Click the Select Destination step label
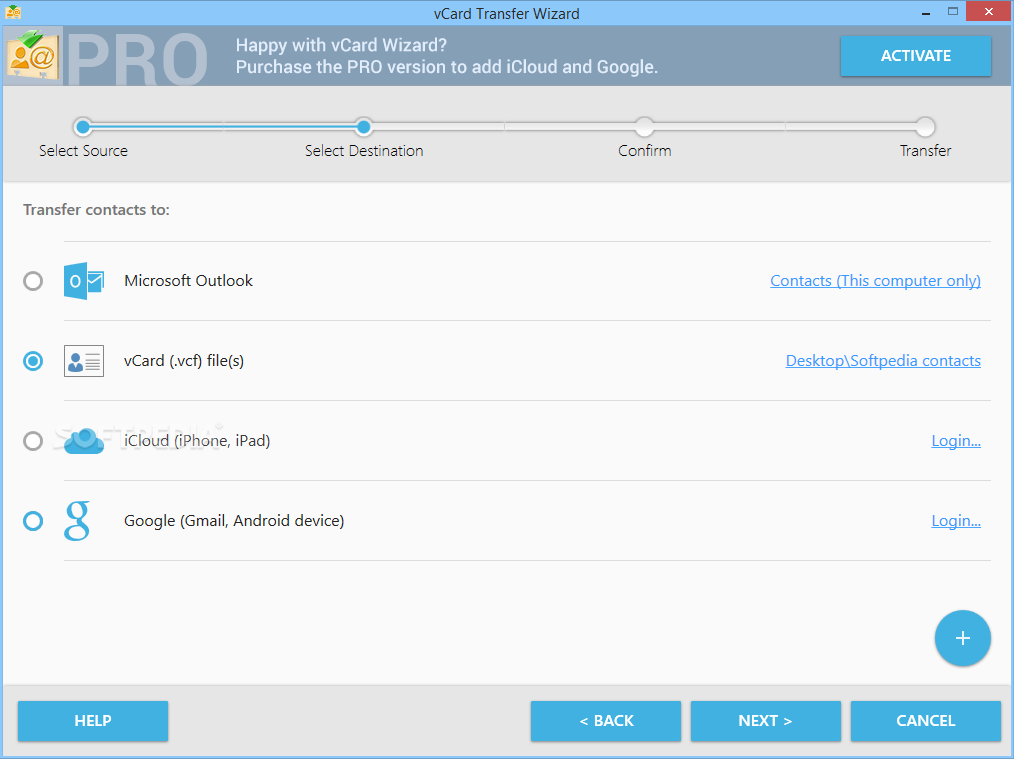Screen dimensions: 1014x759 click(364, 151)
